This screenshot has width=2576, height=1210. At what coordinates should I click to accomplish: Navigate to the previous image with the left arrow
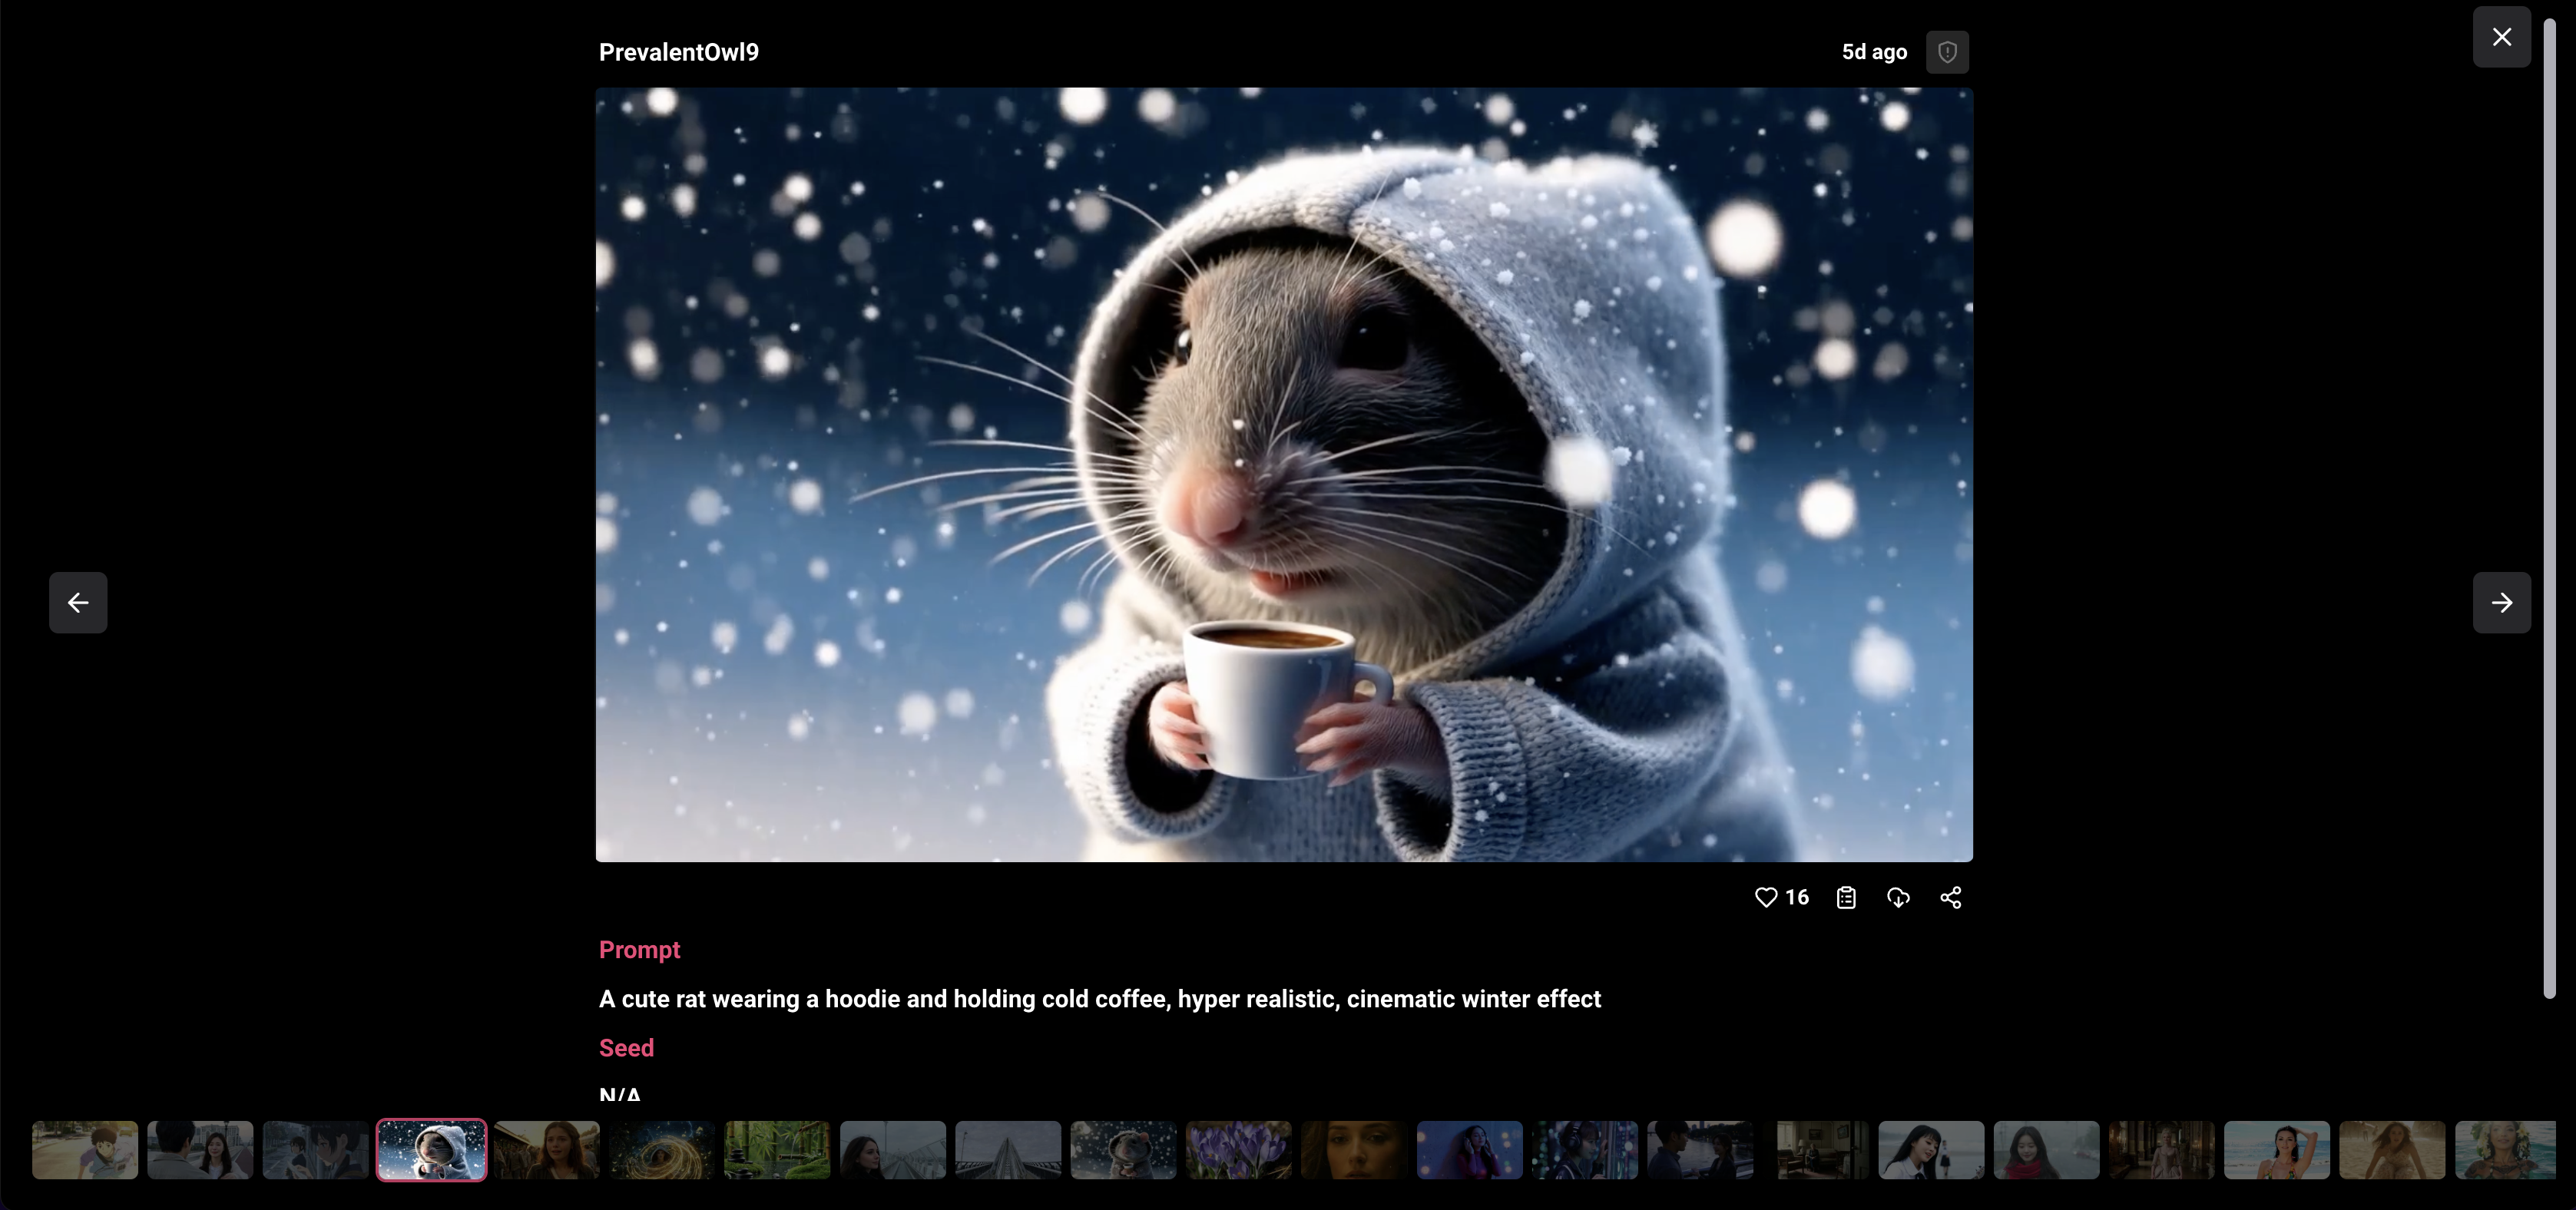(78, 603)
